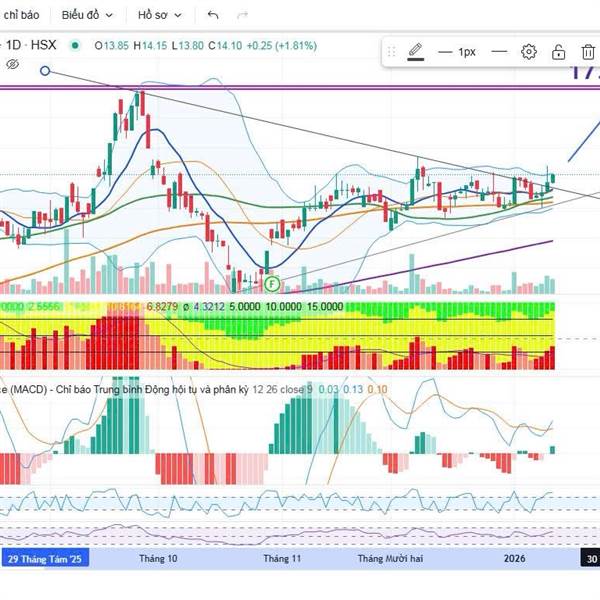Grab the drawing toolbar drag handle dots
600x600 pixels.
[391, 51]
